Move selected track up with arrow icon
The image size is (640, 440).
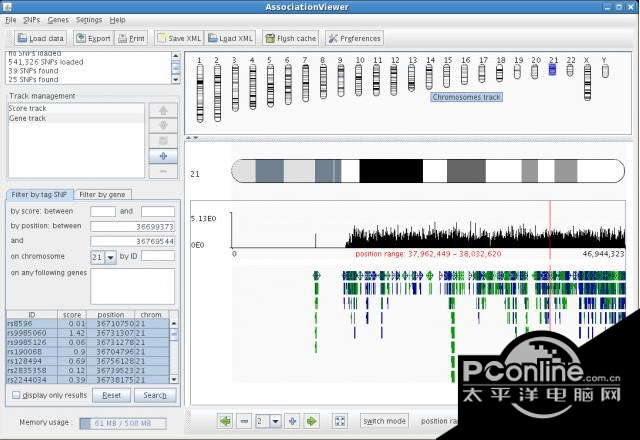tap(163, 110)
